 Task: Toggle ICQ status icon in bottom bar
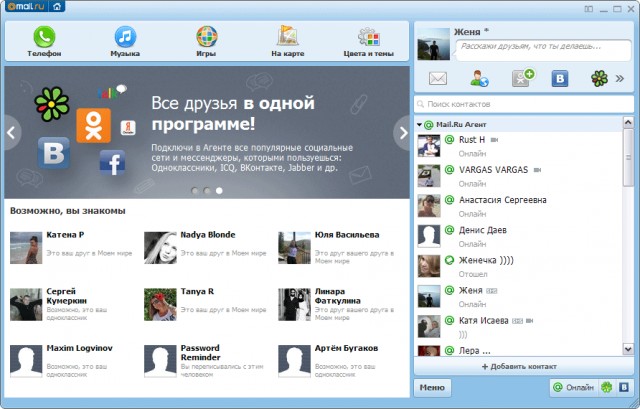[x=606, y=387]
